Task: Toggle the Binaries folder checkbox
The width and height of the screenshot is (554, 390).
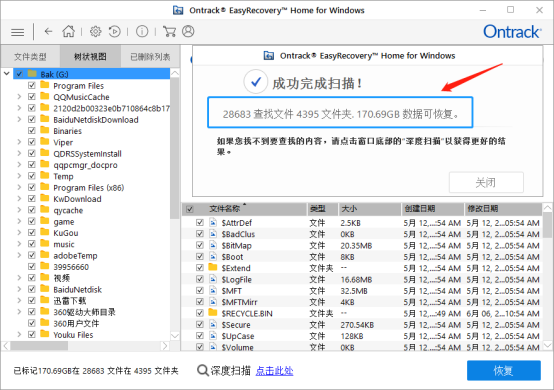Action: 32,130
